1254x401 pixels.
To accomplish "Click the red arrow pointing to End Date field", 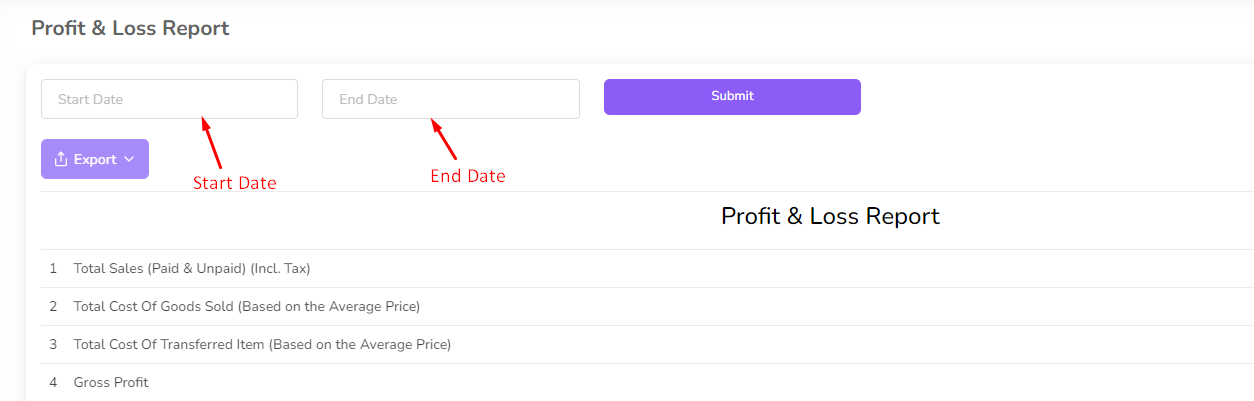I will (443, 139).
